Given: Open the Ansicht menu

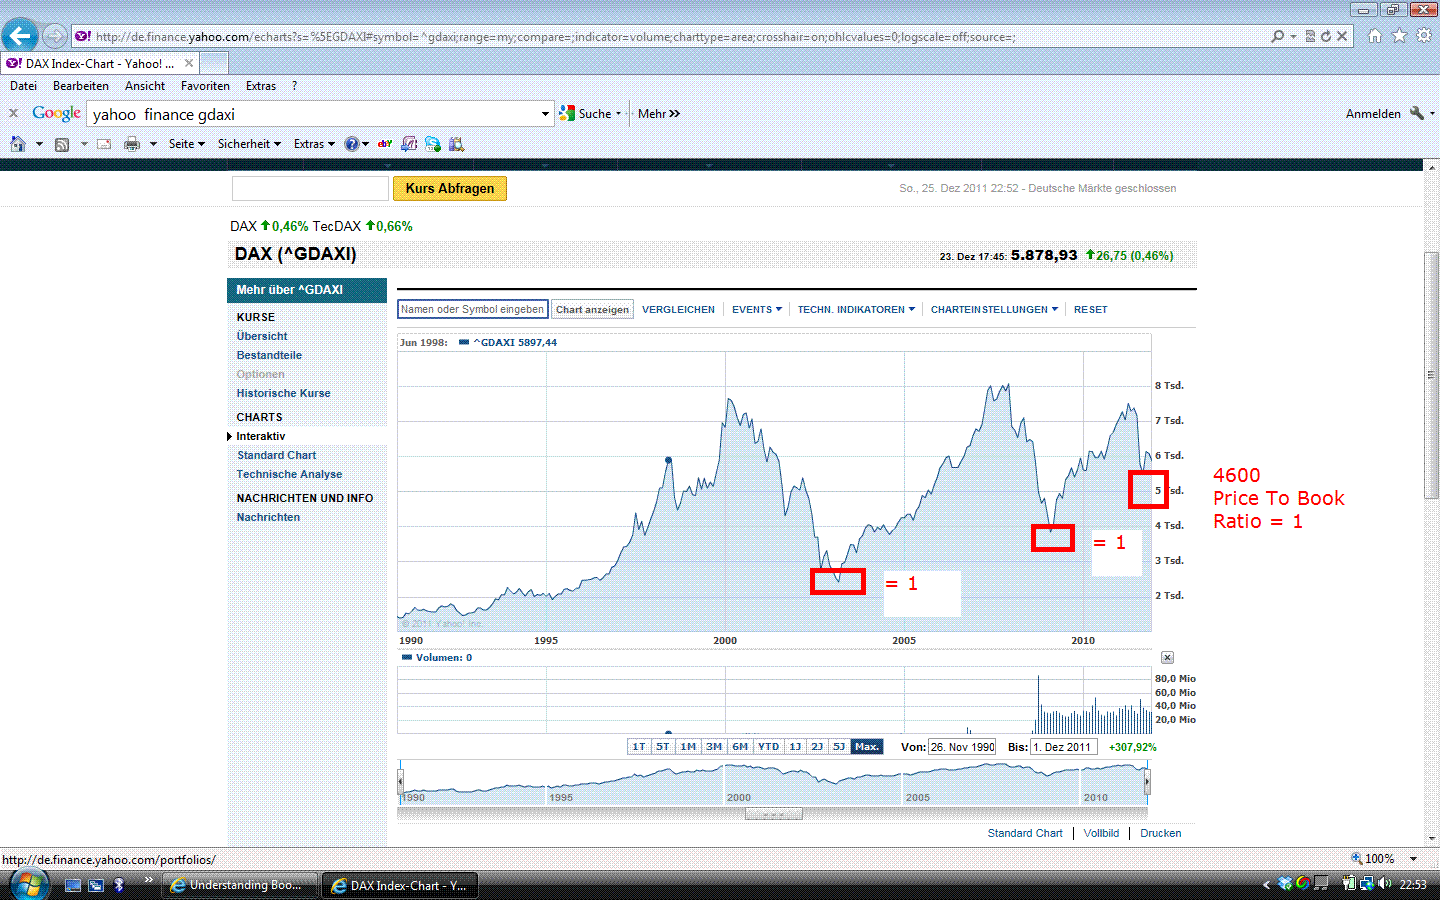Looking at the screenshot, I should tap(145, 86).
